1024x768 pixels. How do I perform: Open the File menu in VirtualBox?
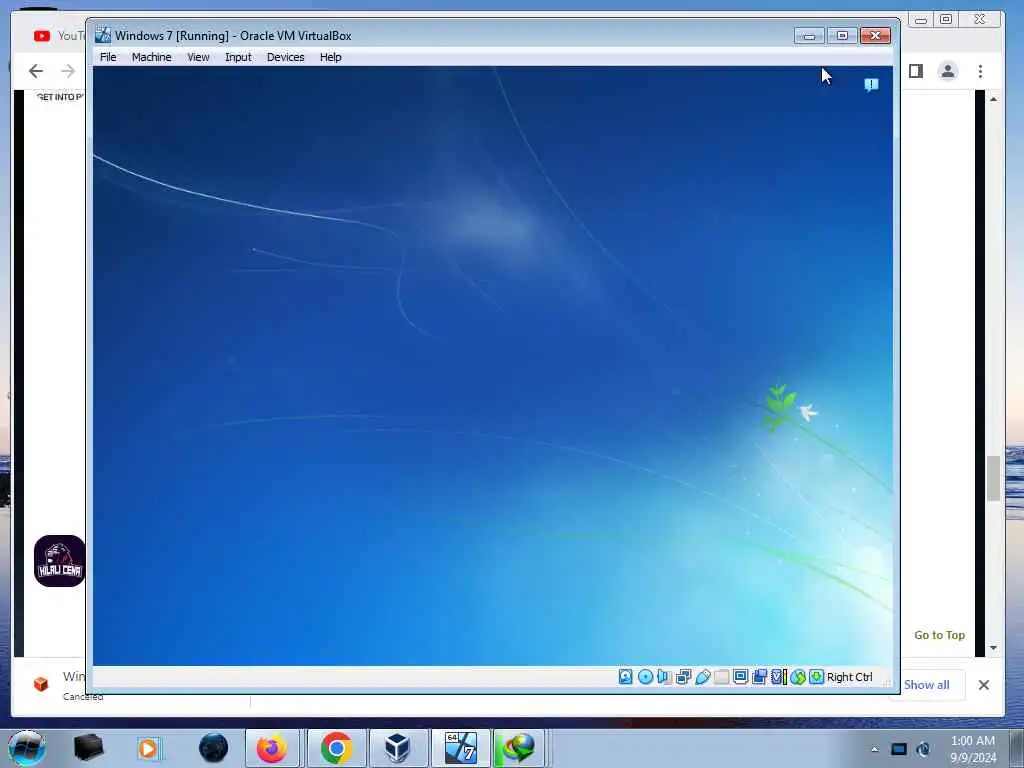(x=108, y=57)
